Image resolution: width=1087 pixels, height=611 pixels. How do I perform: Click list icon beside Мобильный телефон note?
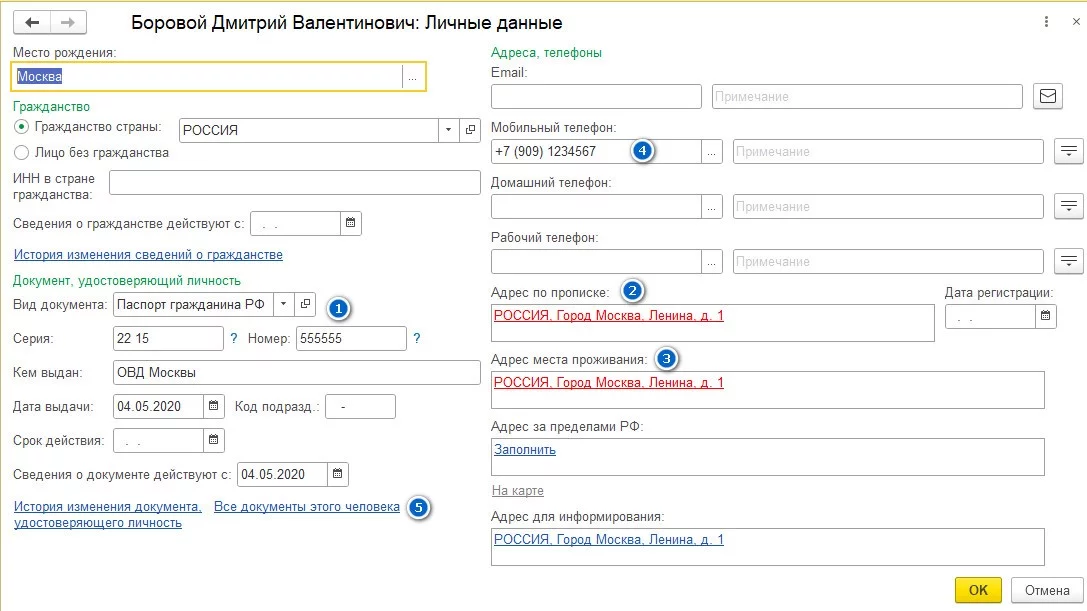click(x=1070, y=151)
